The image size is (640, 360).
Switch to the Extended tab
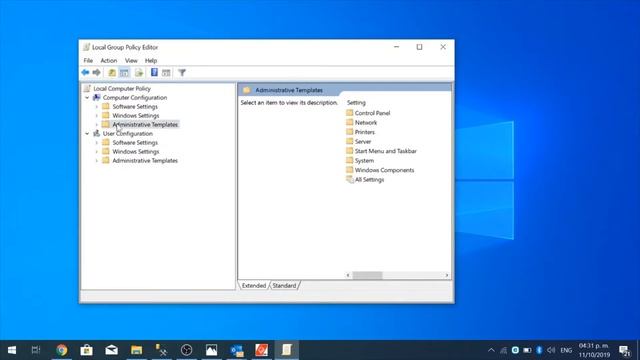click(253, 285)
